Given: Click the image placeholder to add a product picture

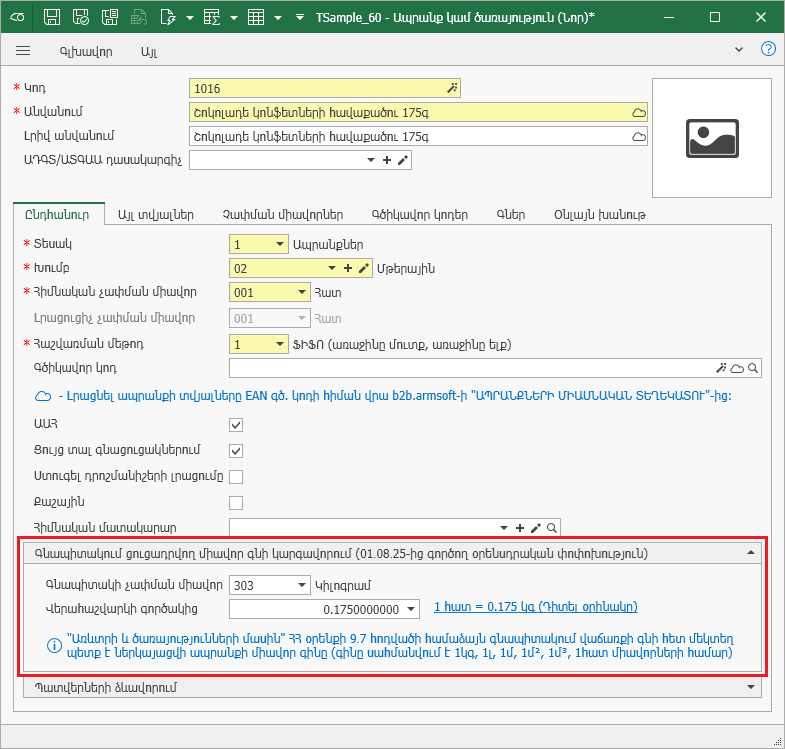Looking at the screenshot, I should [x=711, y=138].
